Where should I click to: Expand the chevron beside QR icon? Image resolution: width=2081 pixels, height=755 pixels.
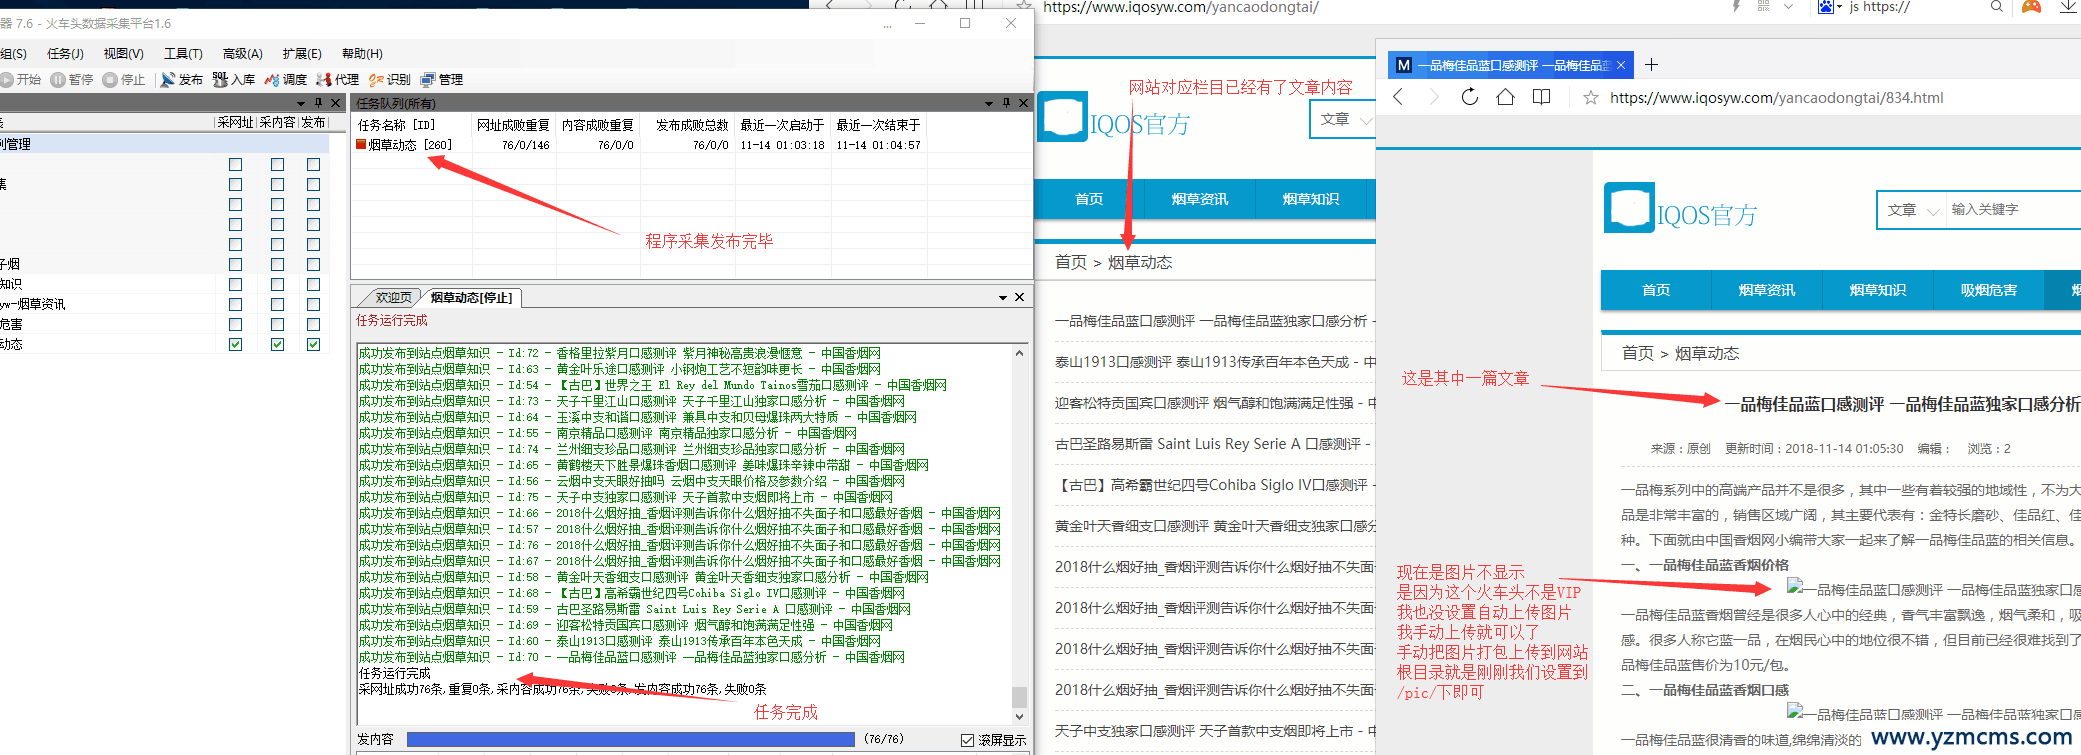[1788, 7]
